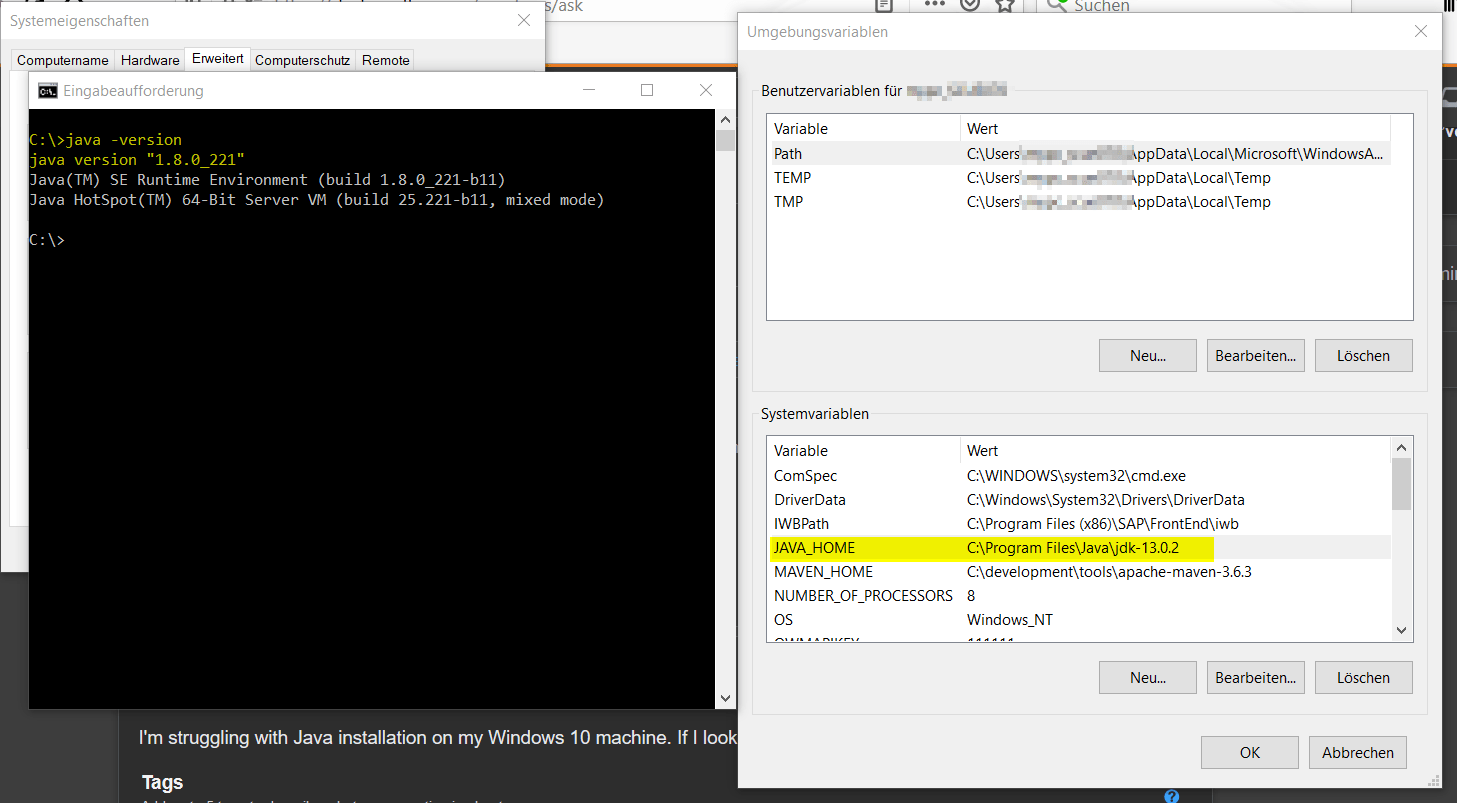Close the Systemeigenschaften window with X
Viewport: 1457px width, 803px height.
(x=523, y=20)
